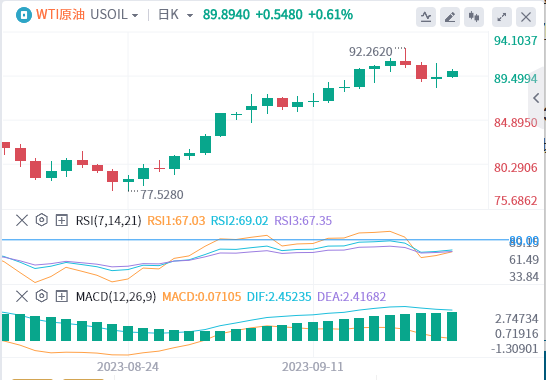
Task: Select the pencil drawing tool
Action: pyautogui.click(x=450, y=16)
